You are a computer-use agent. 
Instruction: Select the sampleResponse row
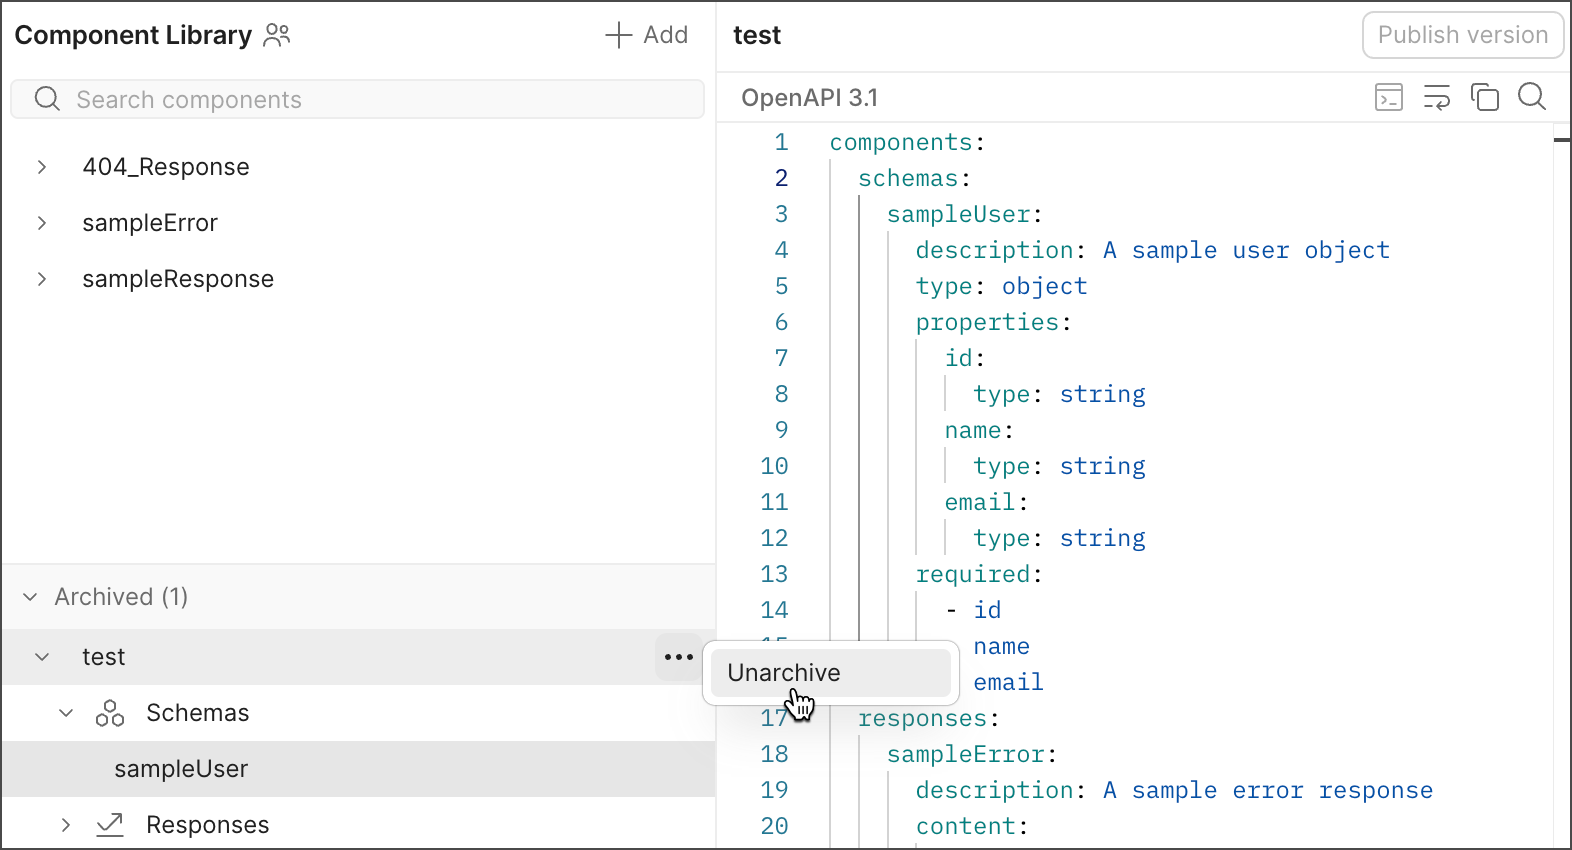358,279
